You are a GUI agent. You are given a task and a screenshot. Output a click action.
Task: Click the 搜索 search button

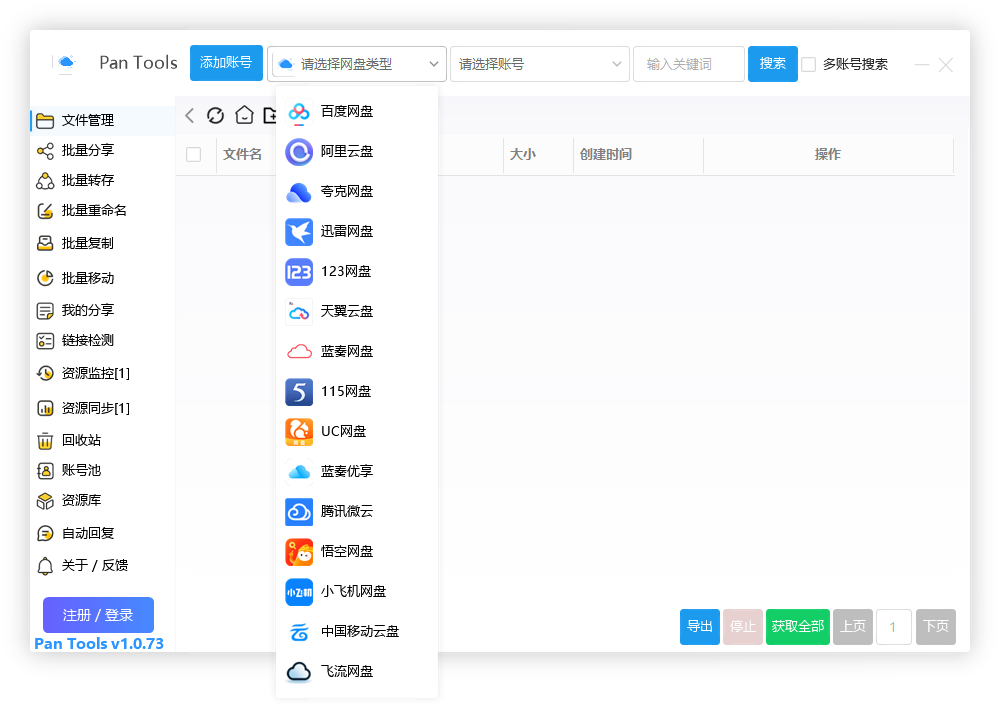point(772,63)
